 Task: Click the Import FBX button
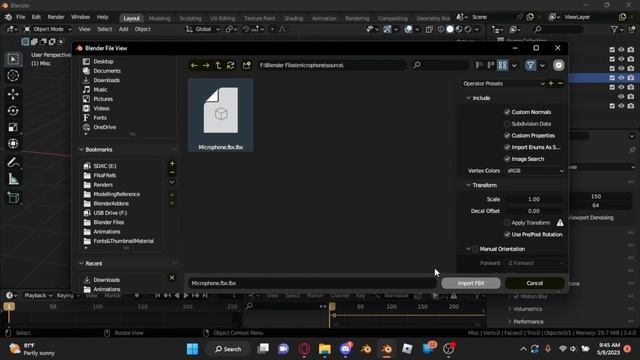click(x=471, y=283)
